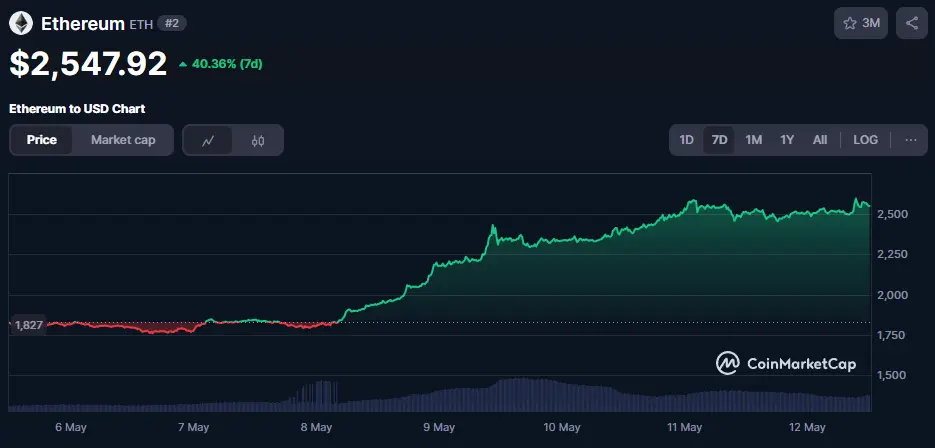Set chart range to 7D
This screenshot has height=448, width=935.
point(719,140)
